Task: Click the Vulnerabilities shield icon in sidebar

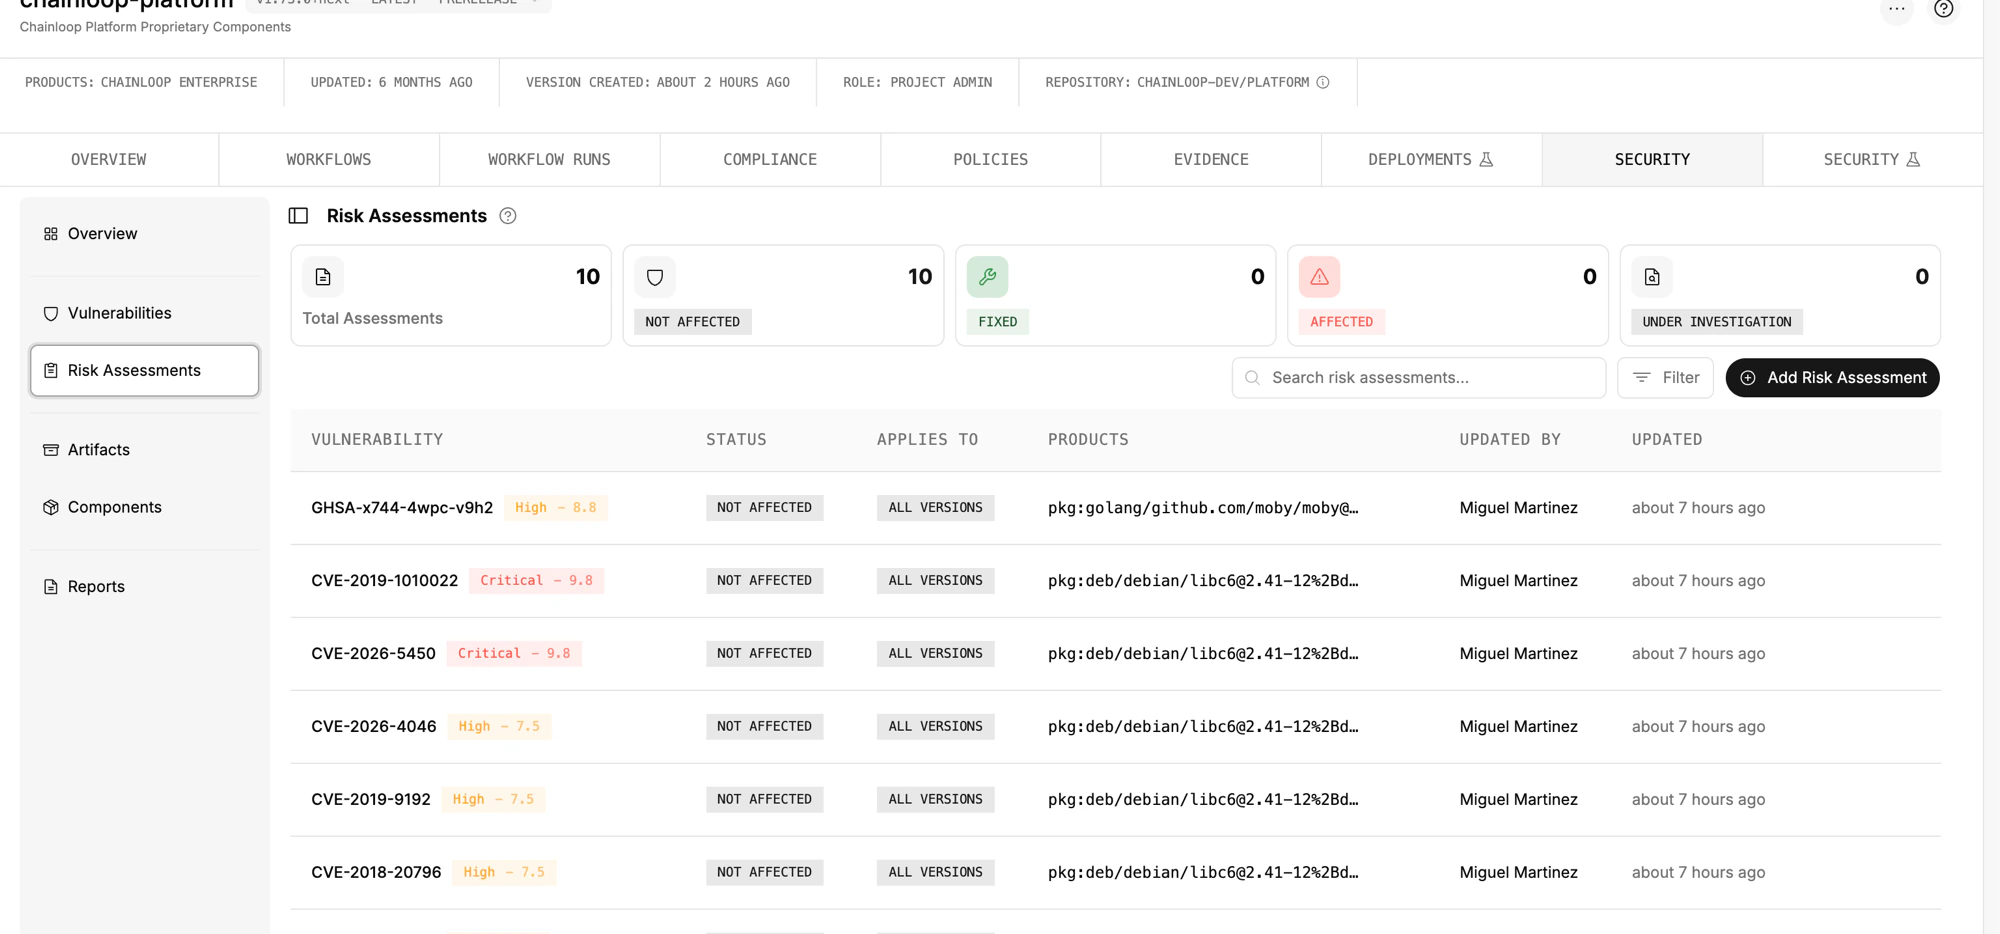Action: tap(51, 313)
